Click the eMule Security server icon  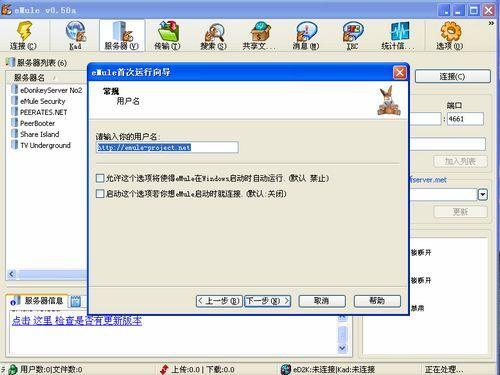15,101
